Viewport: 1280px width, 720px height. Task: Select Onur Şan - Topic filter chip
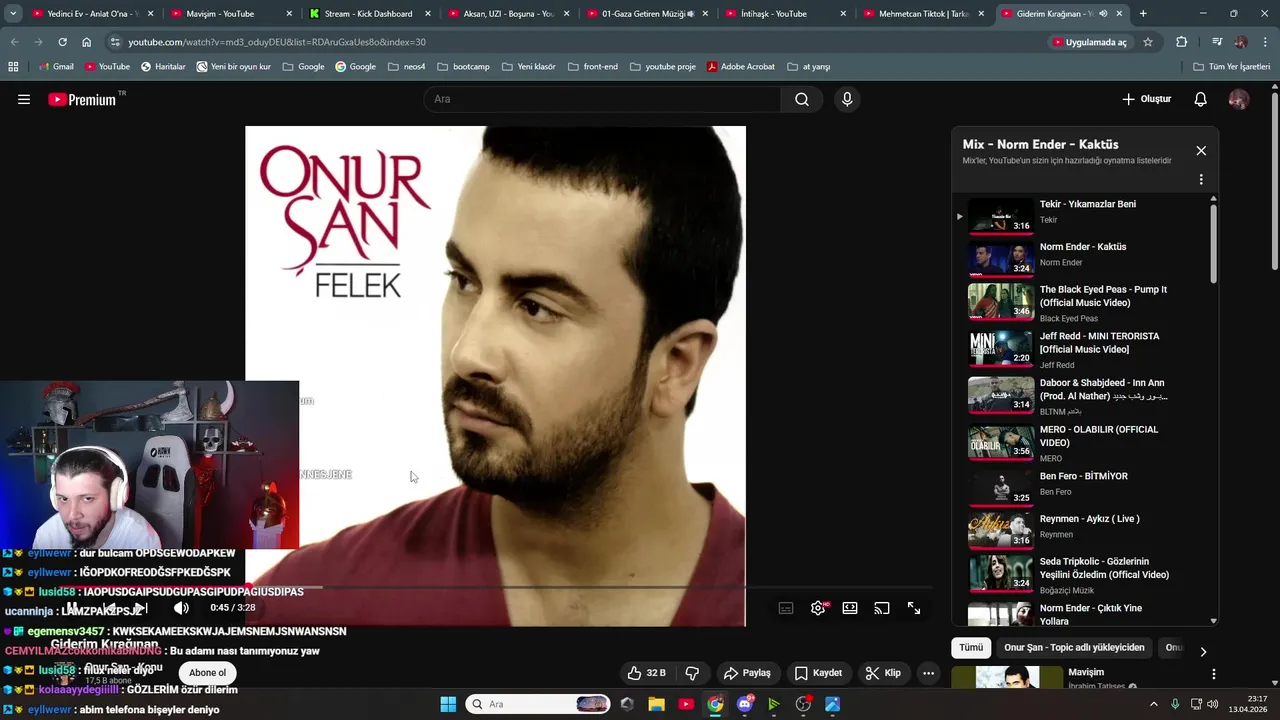[x=1074, y=647]
